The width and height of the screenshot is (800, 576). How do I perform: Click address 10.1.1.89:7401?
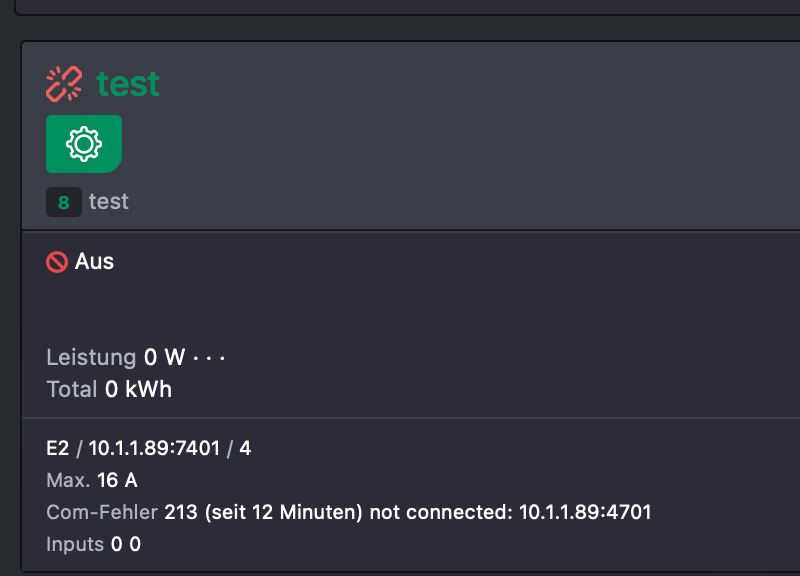154,448
